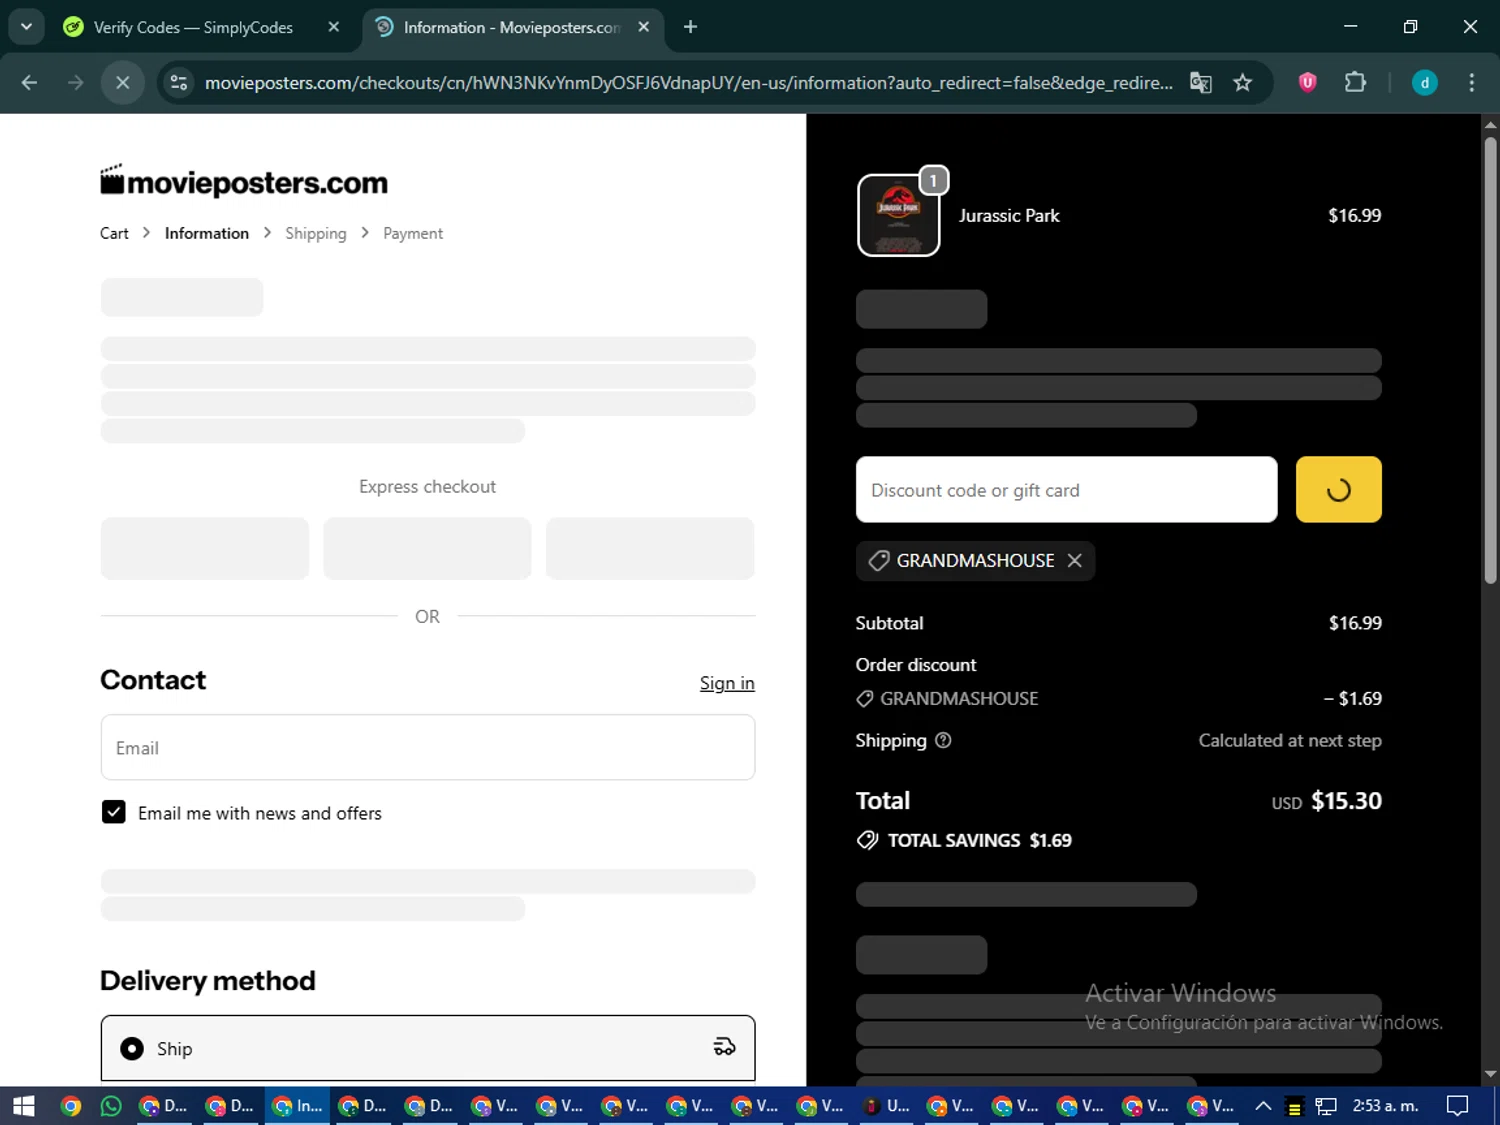1500x1125 pixels.
Task: Select the Express checkout label
Action: 427,487
